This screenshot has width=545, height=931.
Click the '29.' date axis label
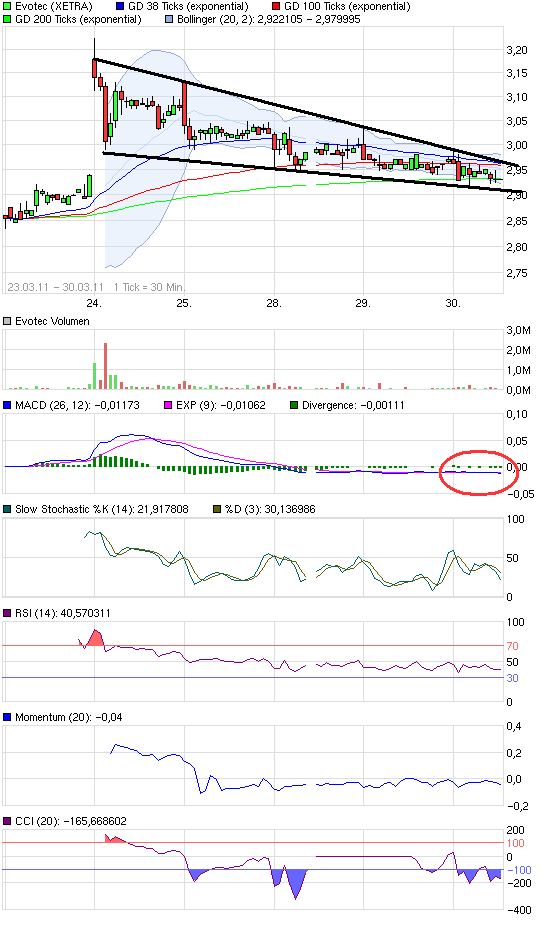click(363, 303)
